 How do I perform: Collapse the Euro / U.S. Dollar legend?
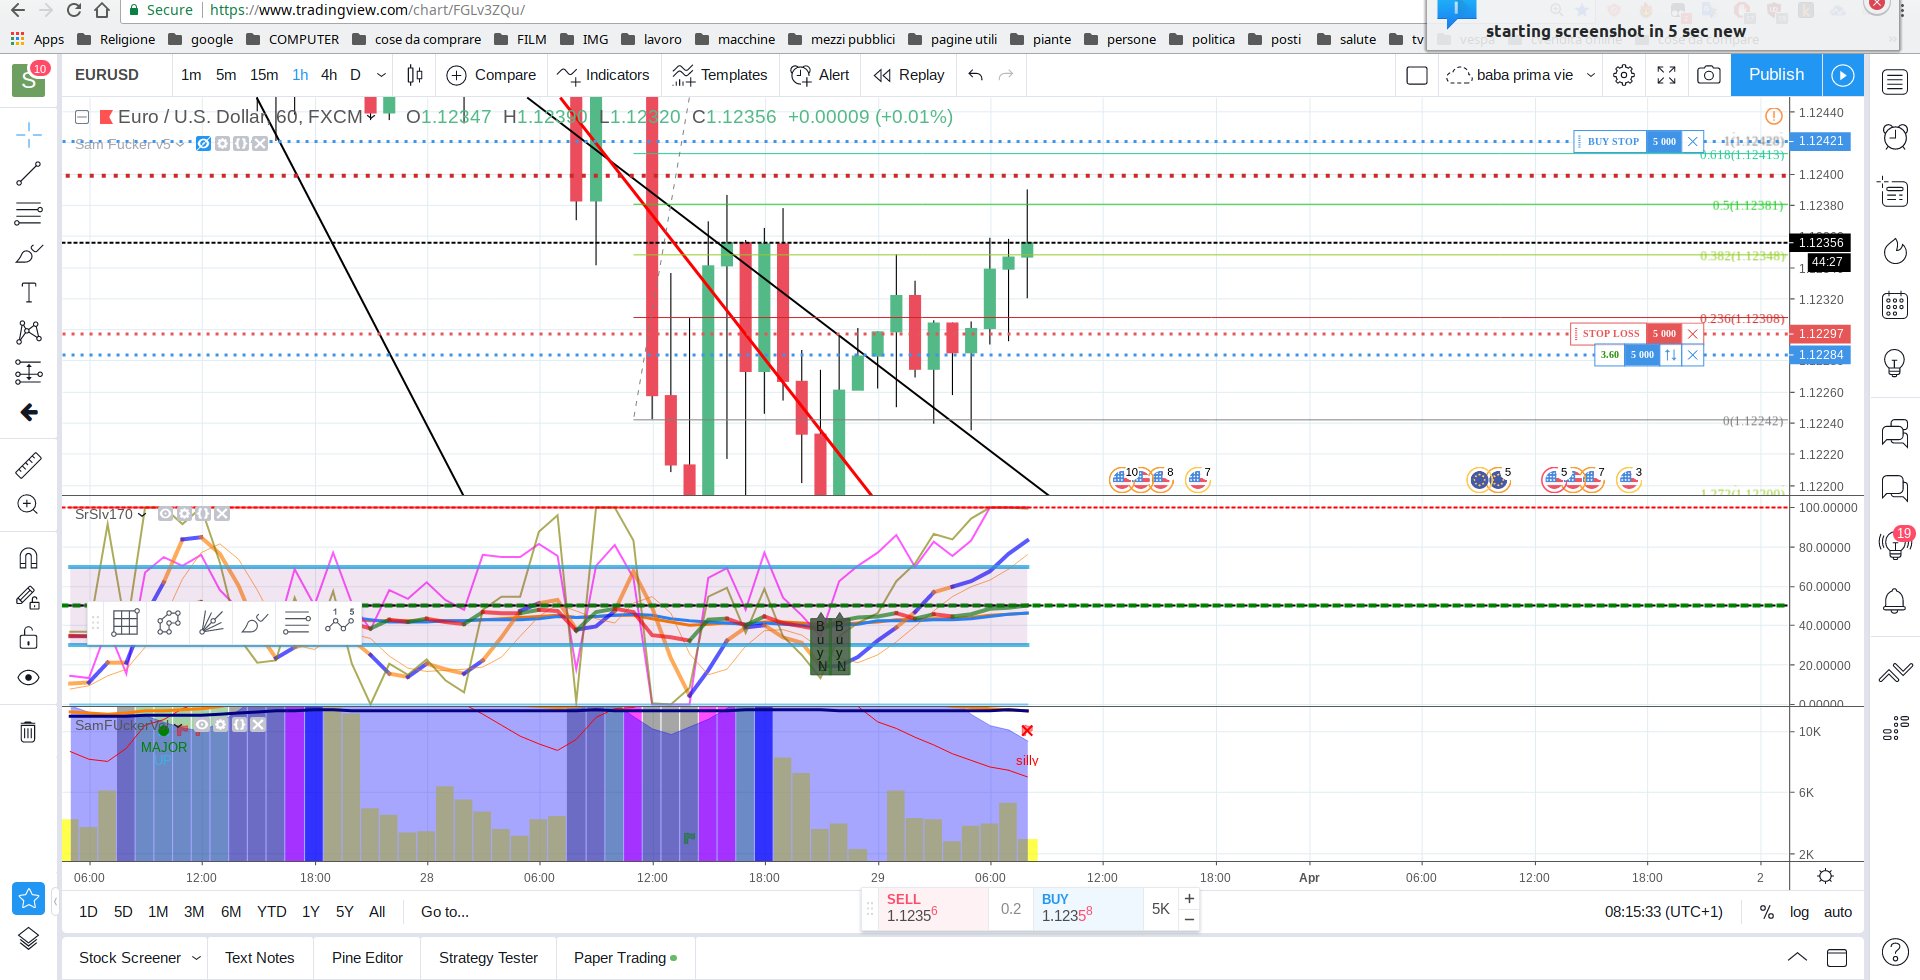coord(83,117)
